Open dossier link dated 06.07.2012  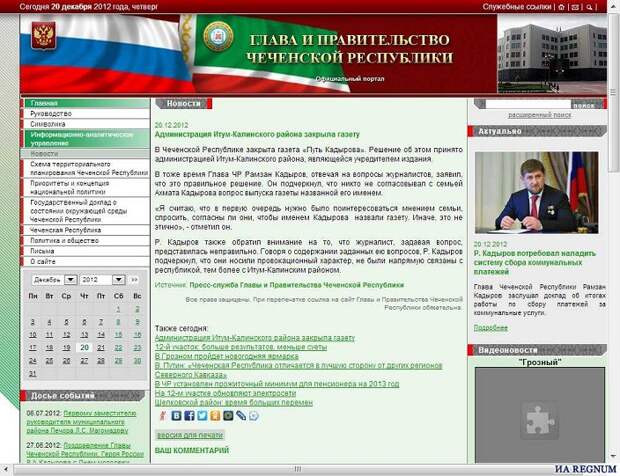pyautogui.click(x=81, y=422)
